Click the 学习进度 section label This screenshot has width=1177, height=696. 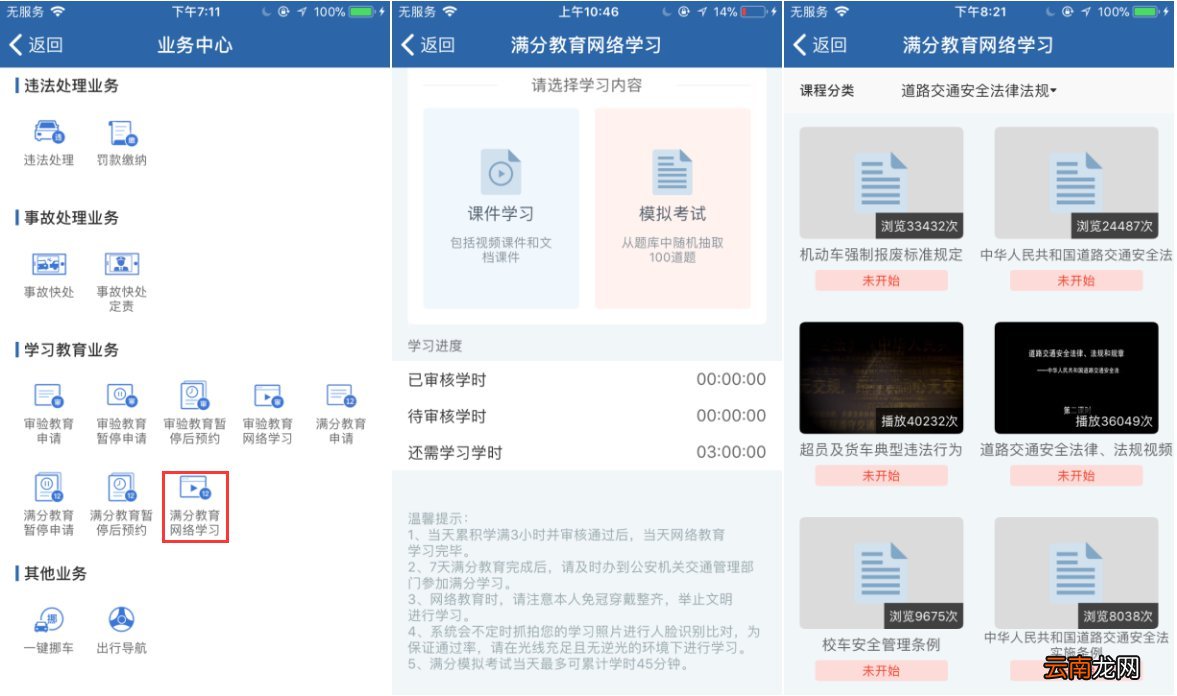(435, 346)
